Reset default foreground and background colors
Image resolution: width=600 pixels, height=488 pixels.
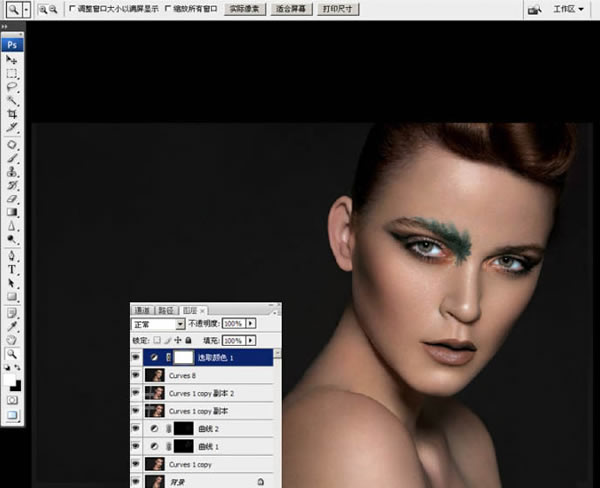point(7,367)
